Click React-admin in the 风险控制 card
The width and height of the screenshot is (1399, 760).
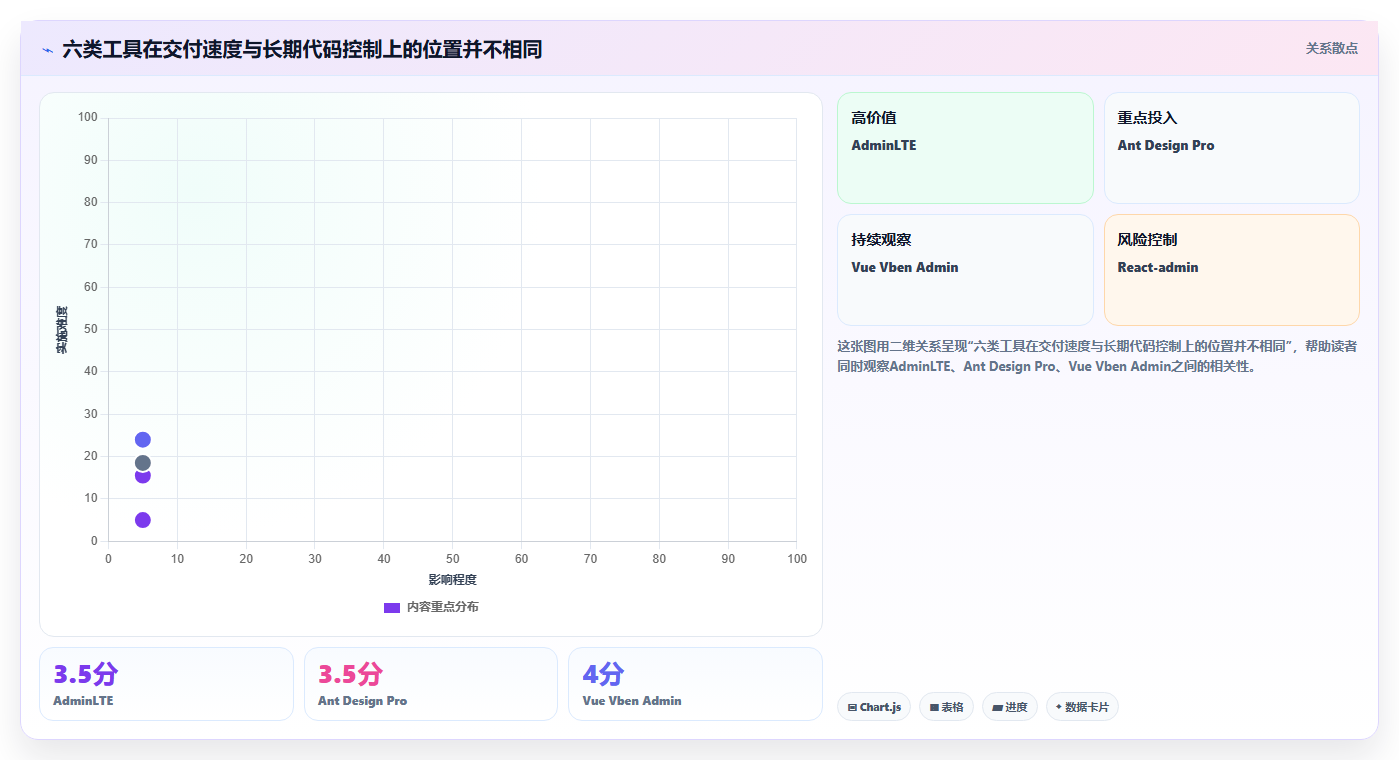(1158, 267)
